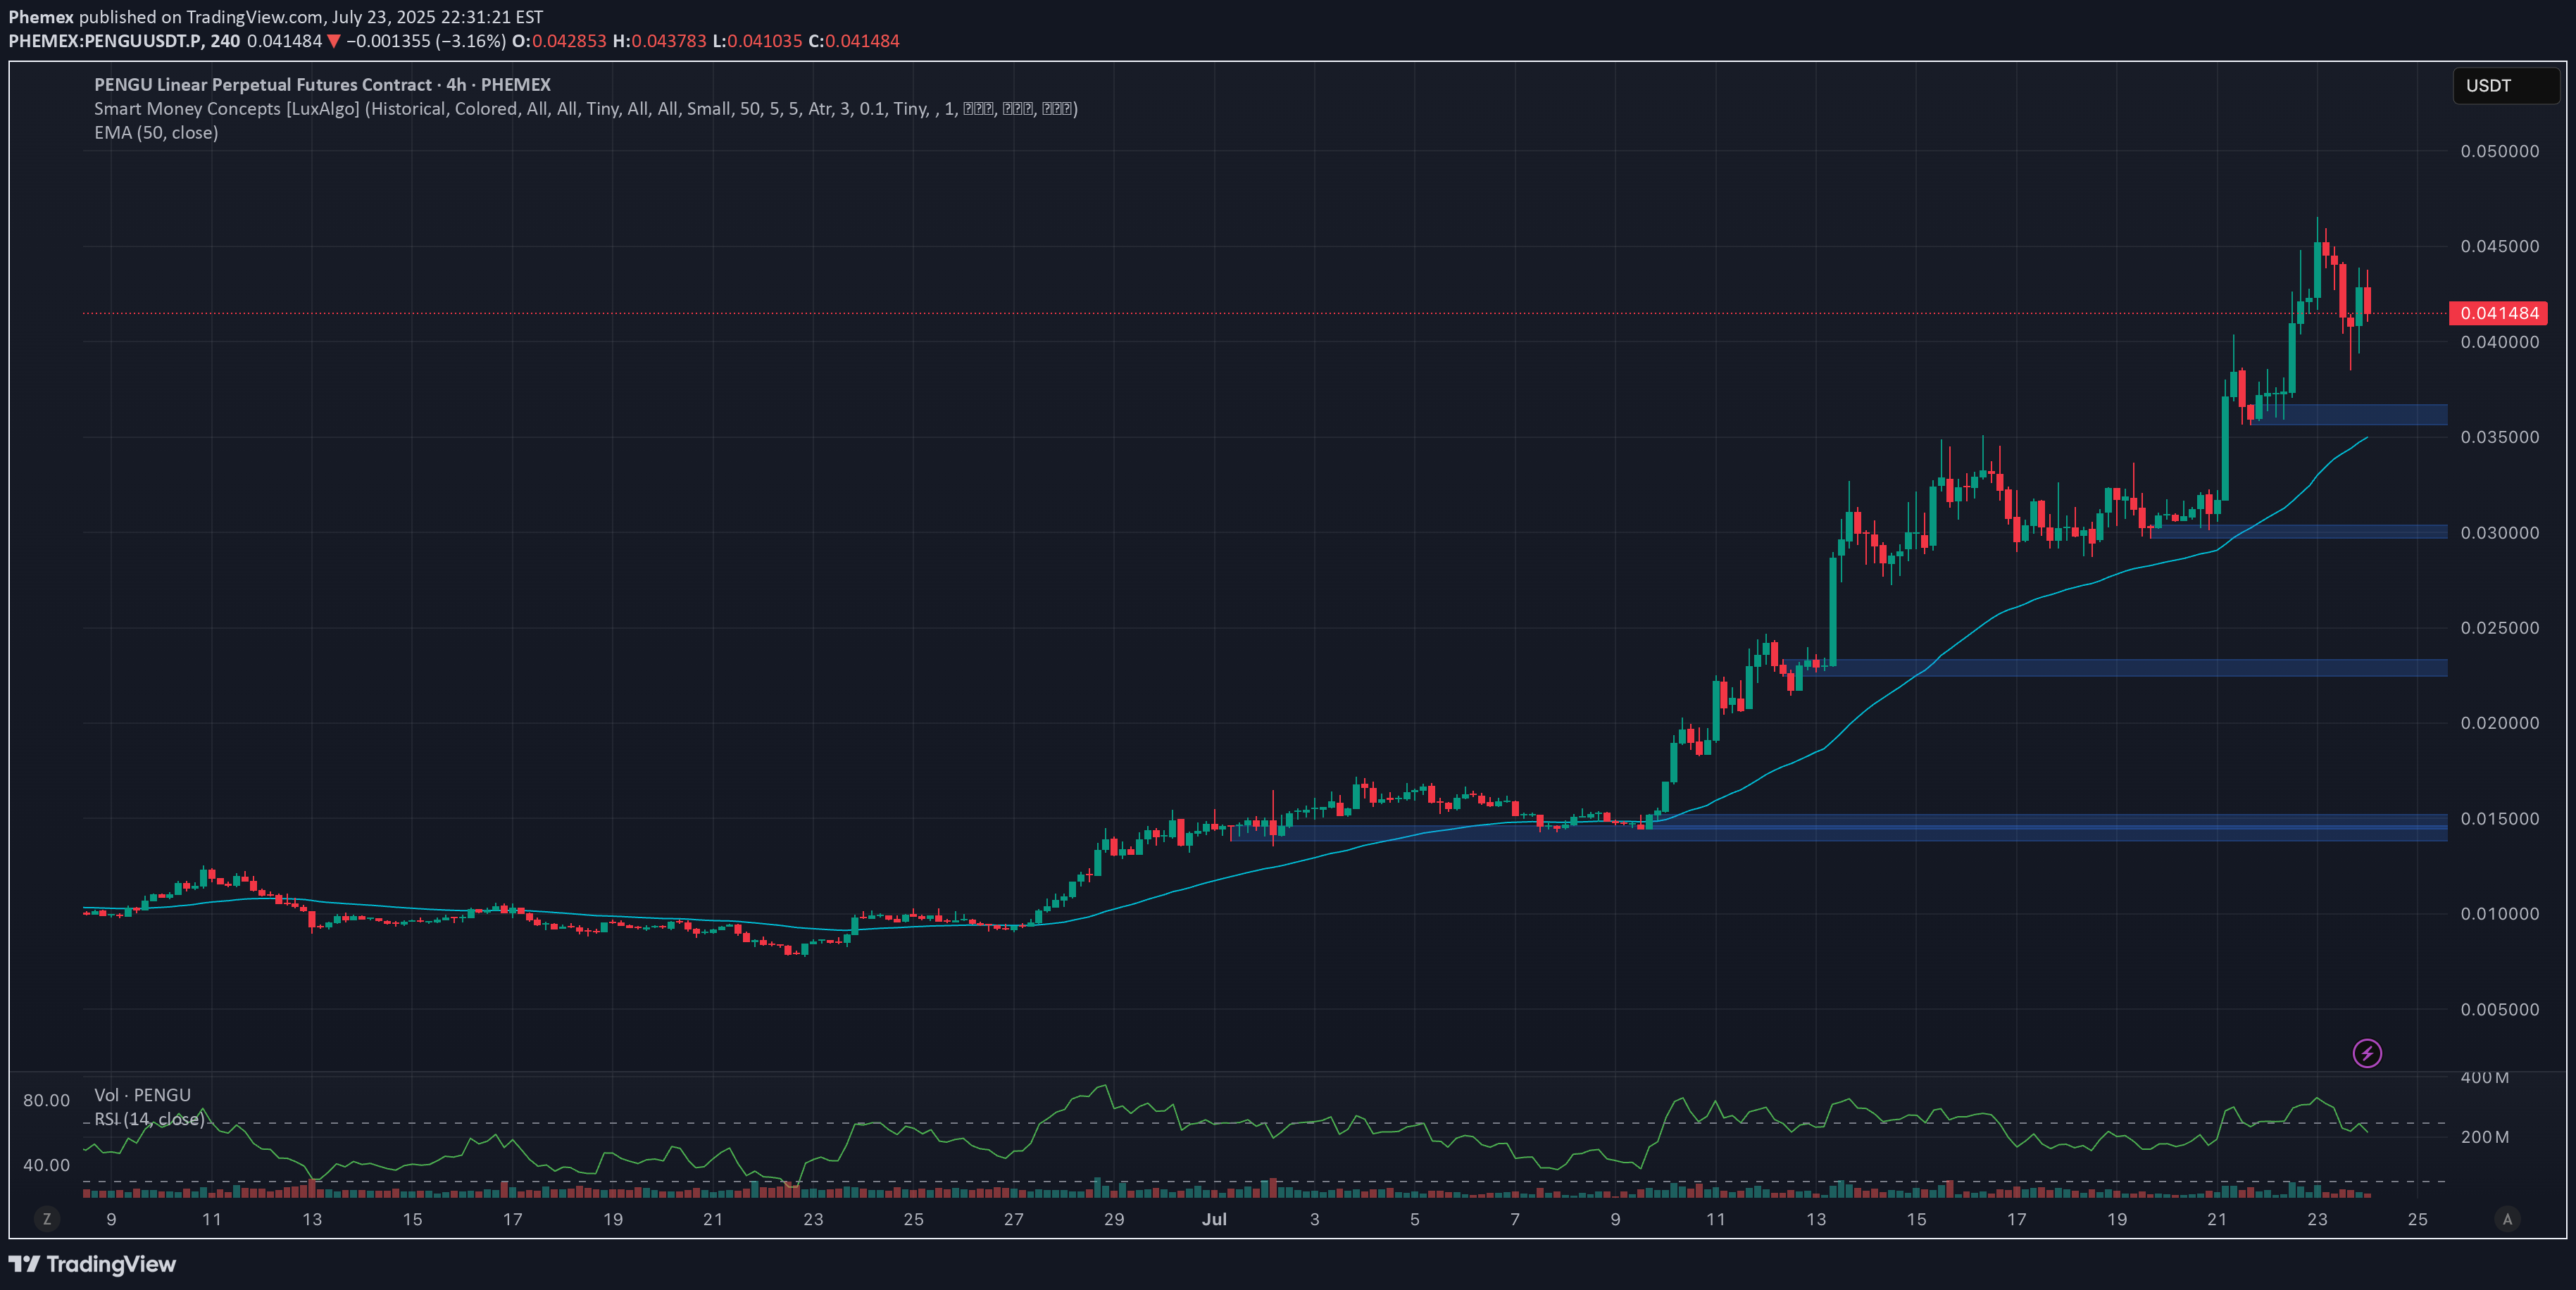Viewport: 2576px width, 1290px height.
Task: Click the 0.005000 price axis label
Action: pos(2499,1010)
